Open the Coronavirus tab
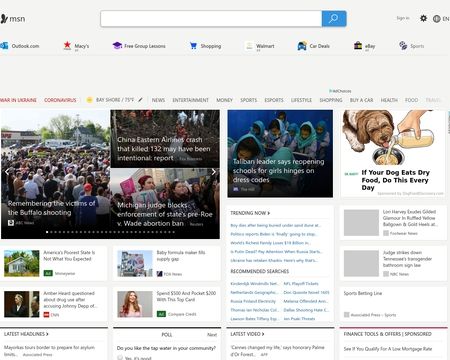This screenshot has width=450, height=360. [x=60, y=100]
